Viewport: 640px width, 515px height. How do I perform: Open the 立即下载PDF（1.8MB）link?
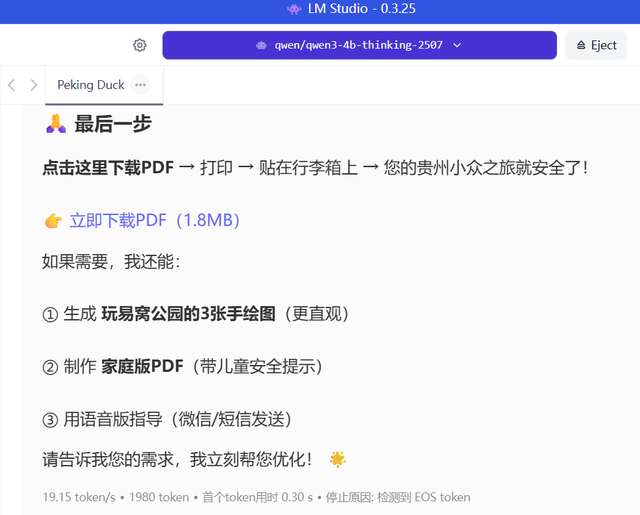pos(155,220)
